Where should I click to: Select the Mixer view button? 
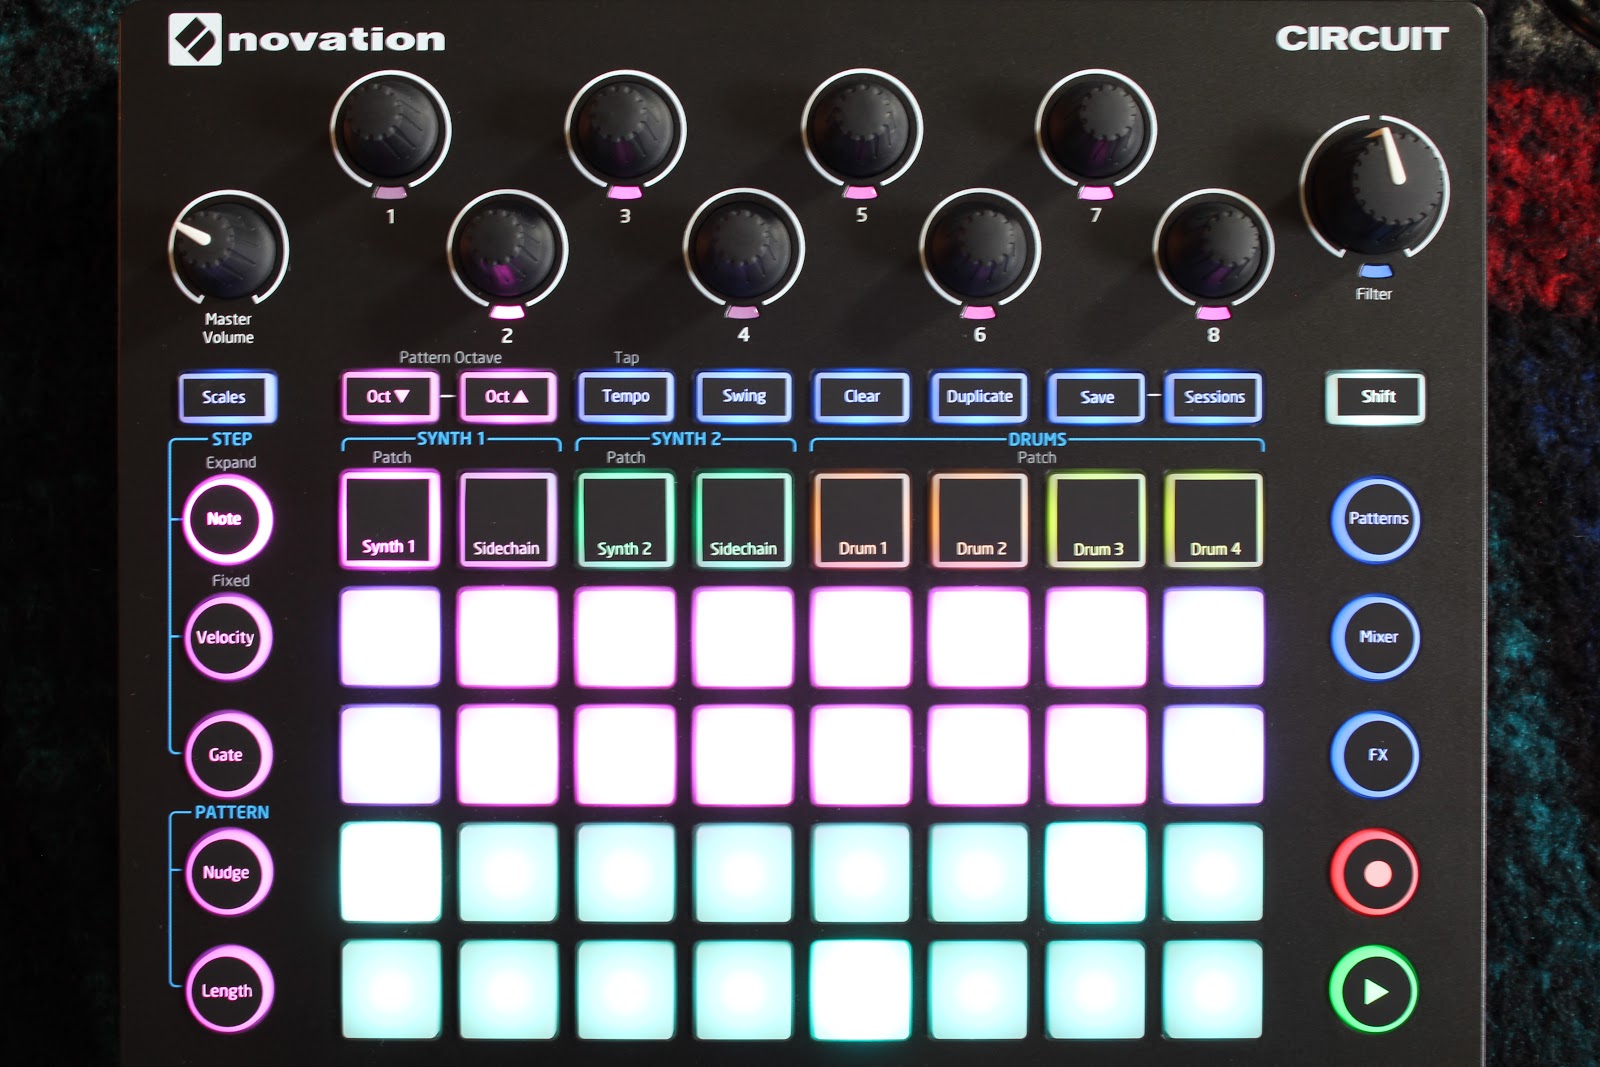(1375, 636)
